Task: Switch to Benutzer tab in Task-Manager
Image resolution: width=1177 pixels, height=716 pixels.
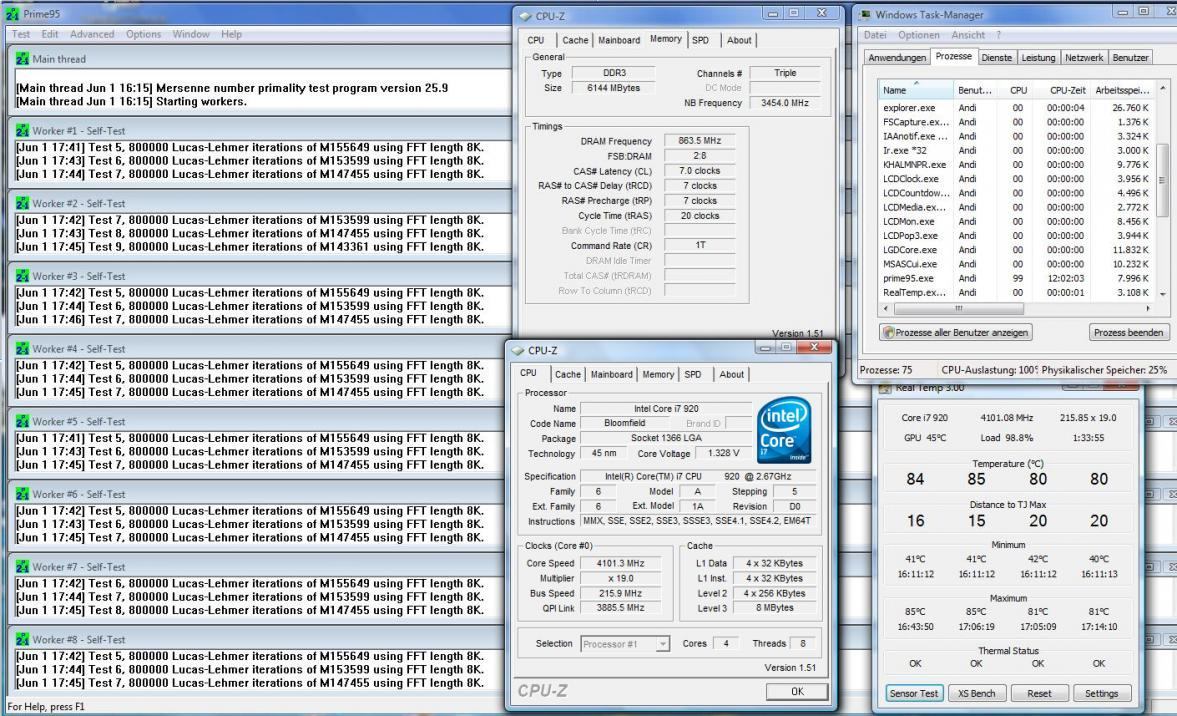Action: point(1130,58)
